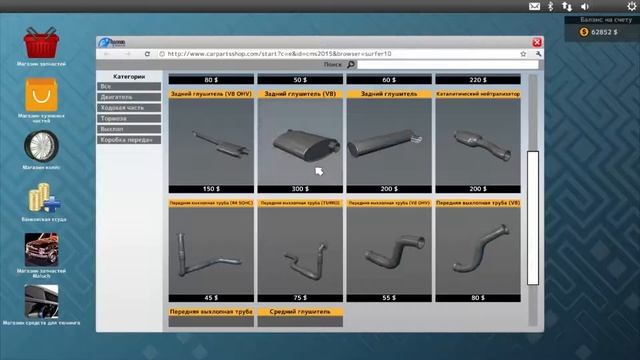640x360 pixels.
Task: Open the Магазин кузовных частей orange bag icon
Action: 41,95
